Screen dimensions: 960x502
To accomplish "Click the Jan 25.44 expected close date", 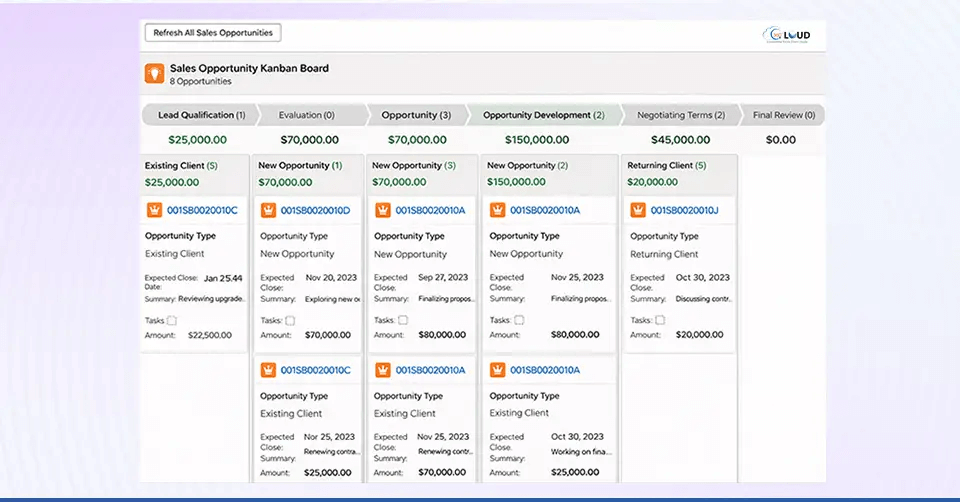I will (223, 278).
